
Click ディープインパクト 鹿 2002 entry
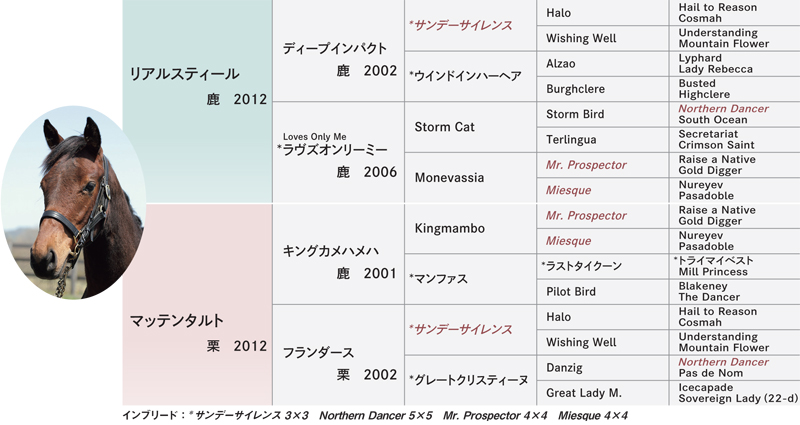[x=339, y=51]
